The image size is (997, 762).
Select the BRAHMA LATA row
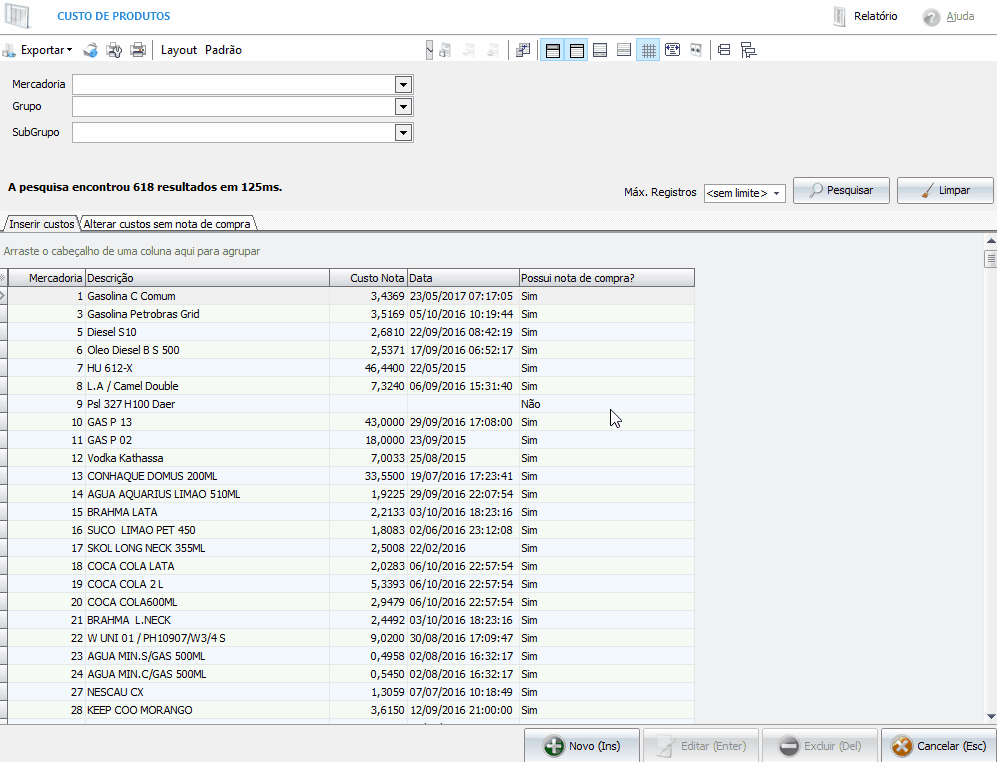[351, 512]
